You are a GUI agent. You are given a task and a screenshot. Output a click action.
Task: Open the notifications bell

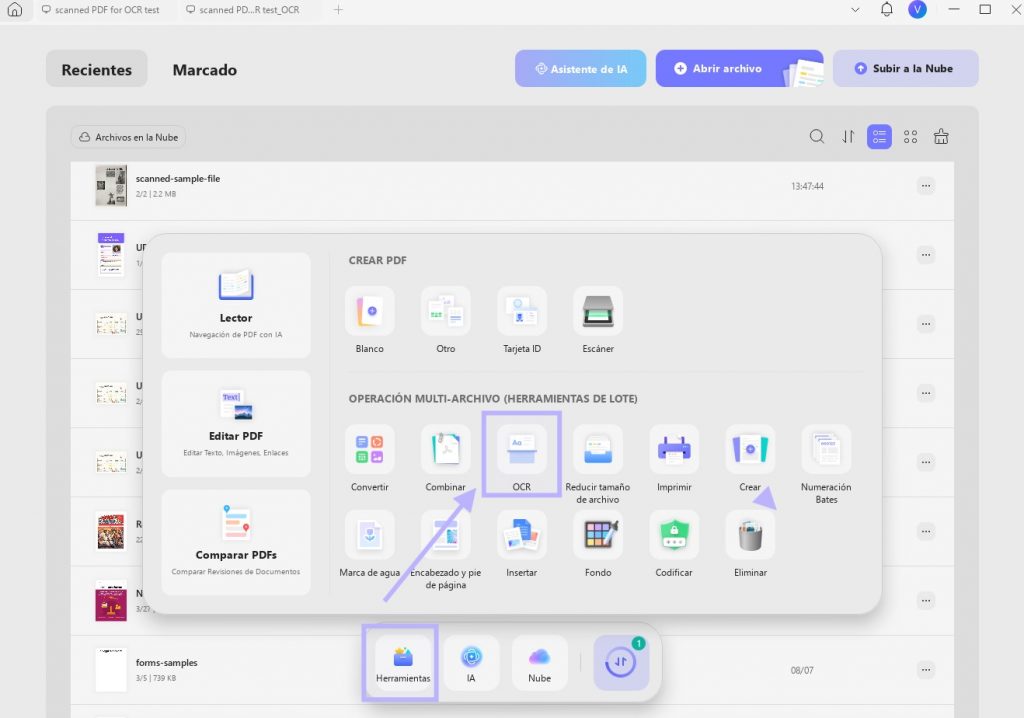pos(887,10)
